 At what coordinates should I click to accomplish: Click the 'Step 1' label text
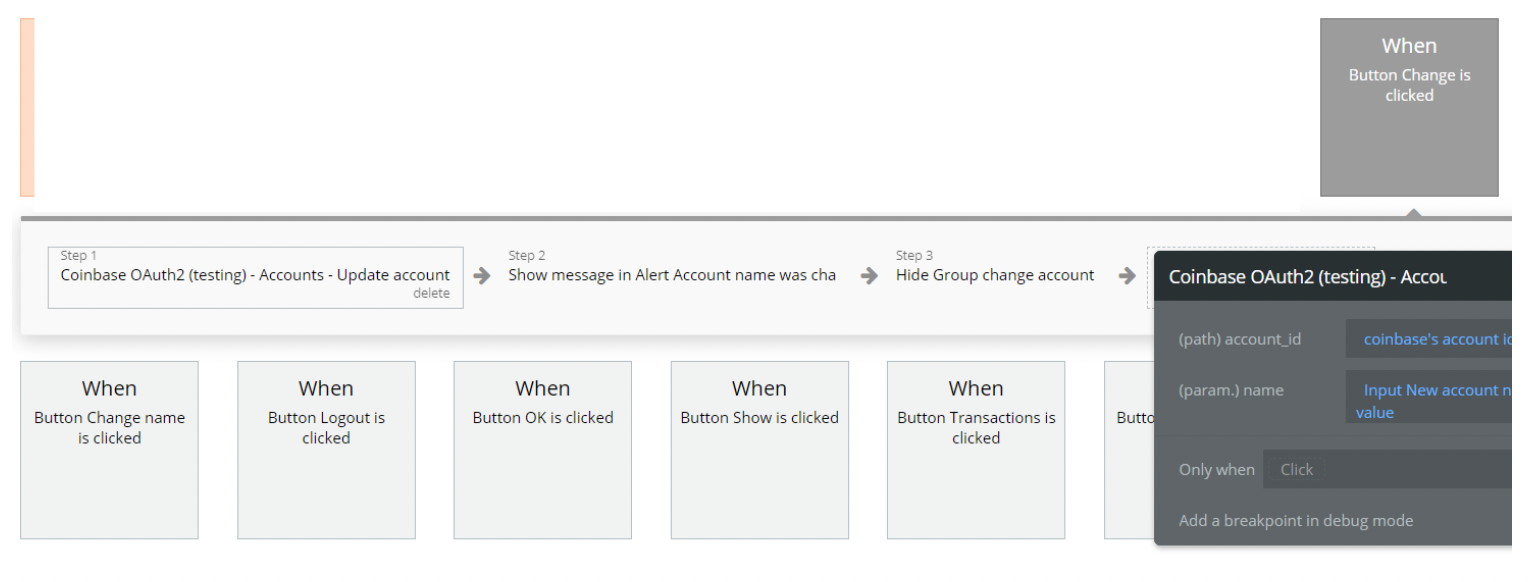[79, 256]
